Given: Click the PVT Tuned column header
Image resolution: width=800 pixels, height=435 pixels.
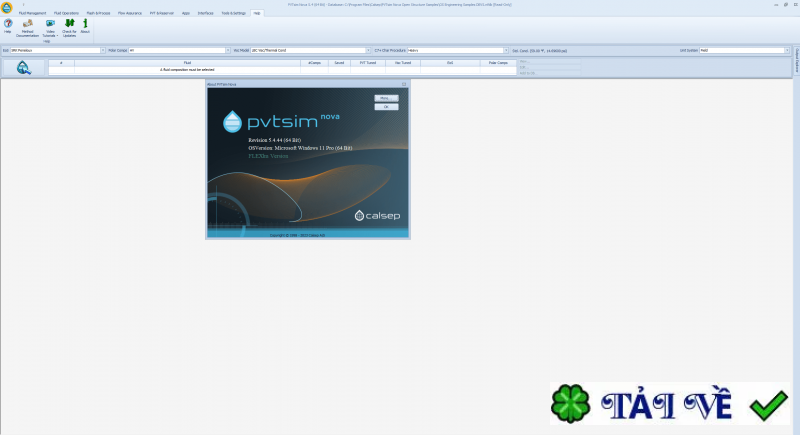Looking at the screenshot, I should pos(368,63).
